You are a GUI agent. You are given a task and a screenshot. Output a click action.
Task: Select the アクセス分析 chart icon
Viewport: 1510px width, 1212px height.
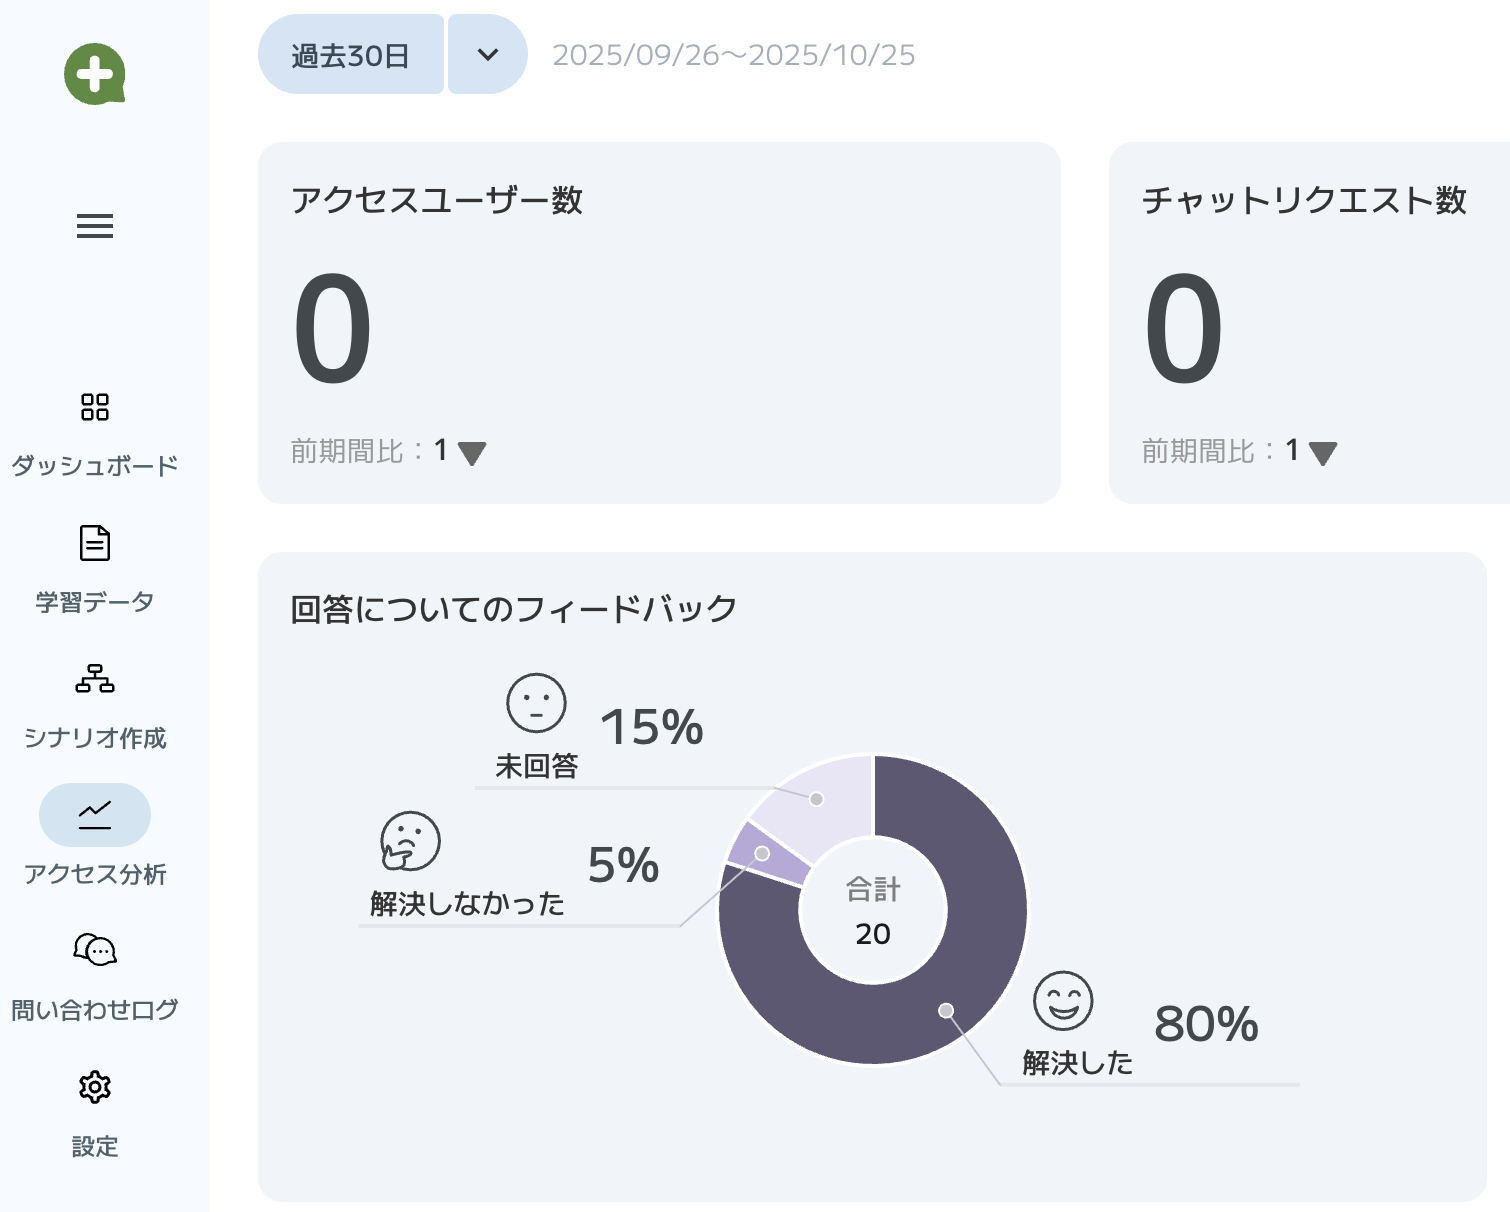[95, 815]
